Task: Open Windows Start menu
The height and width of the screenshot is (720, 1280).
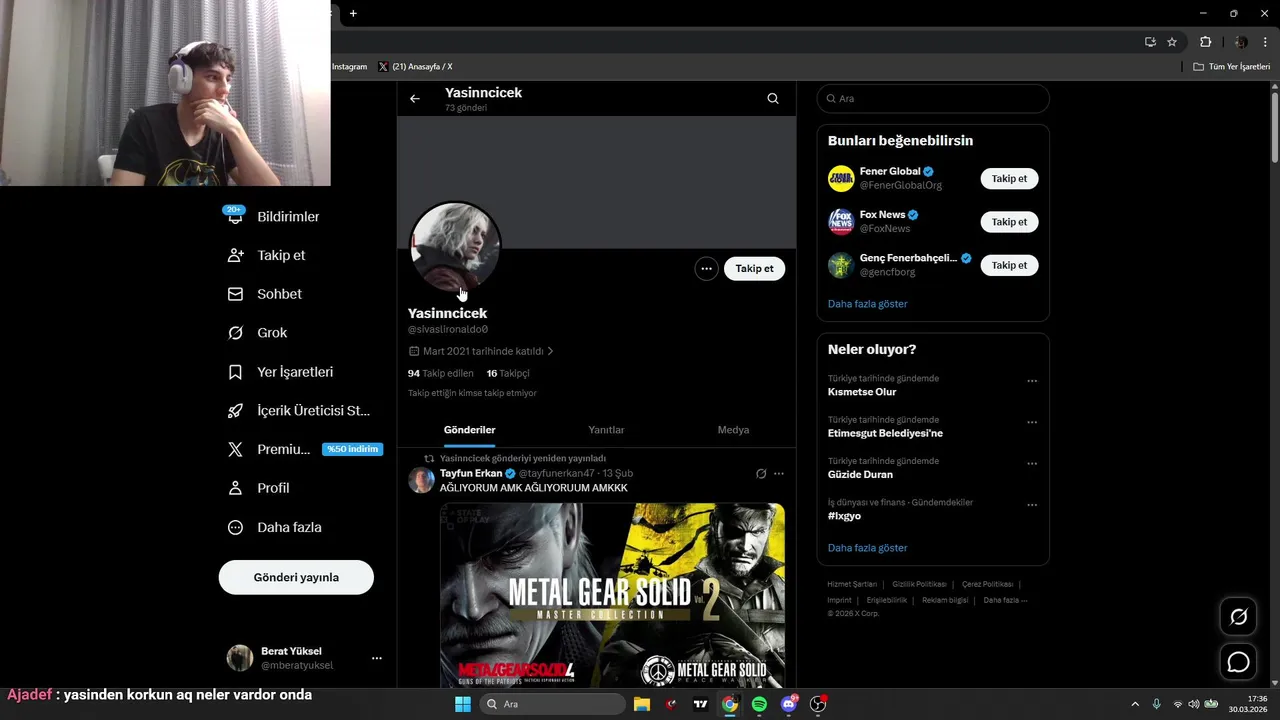Action: [x=463, y=704]
